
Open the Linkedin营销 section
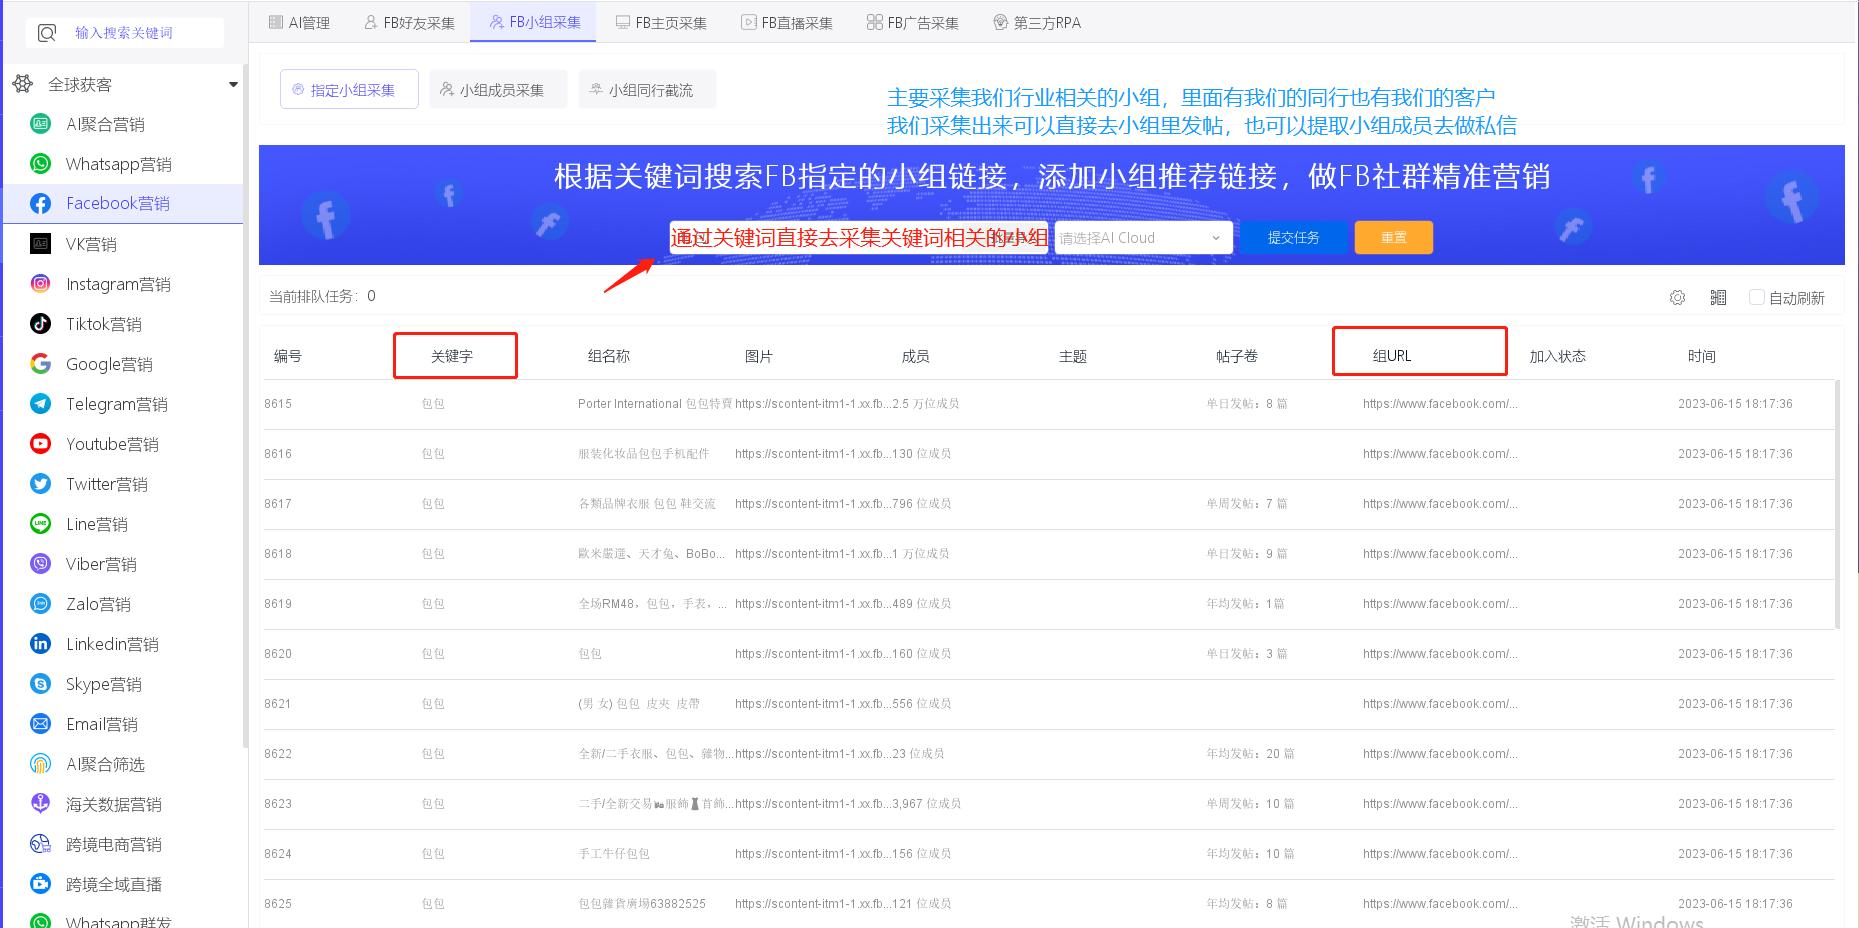tap(113, 643)
